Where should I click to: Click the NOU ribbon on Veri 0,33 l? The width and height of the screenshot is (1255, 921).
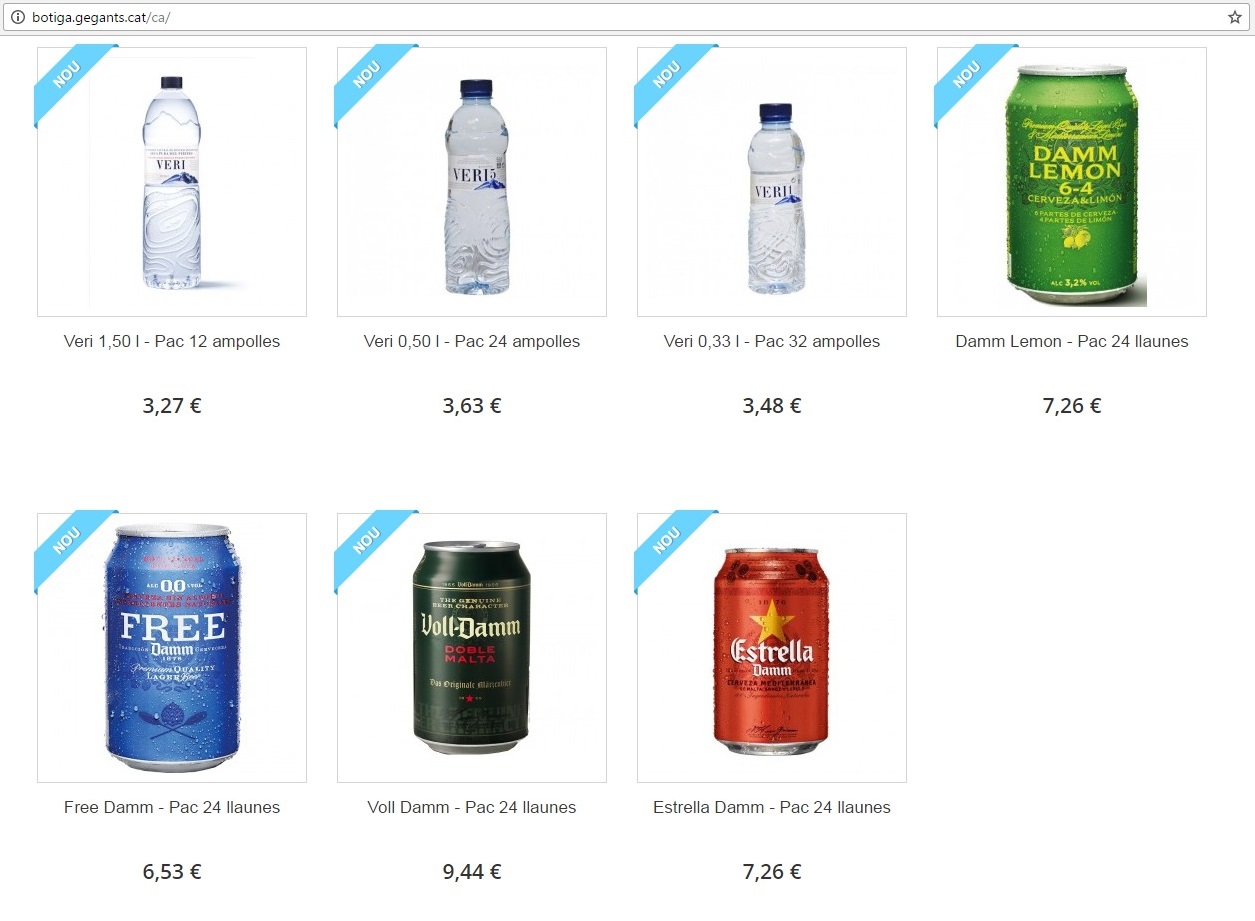click(668, 75)
